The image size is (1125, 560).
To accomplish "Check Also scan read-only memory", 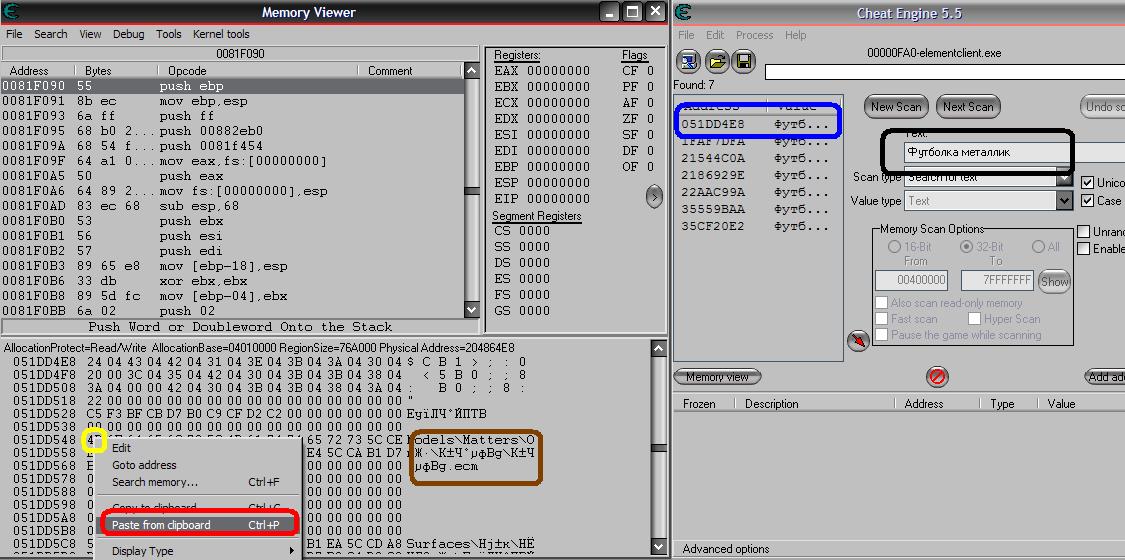I will (x=882, y=303).
